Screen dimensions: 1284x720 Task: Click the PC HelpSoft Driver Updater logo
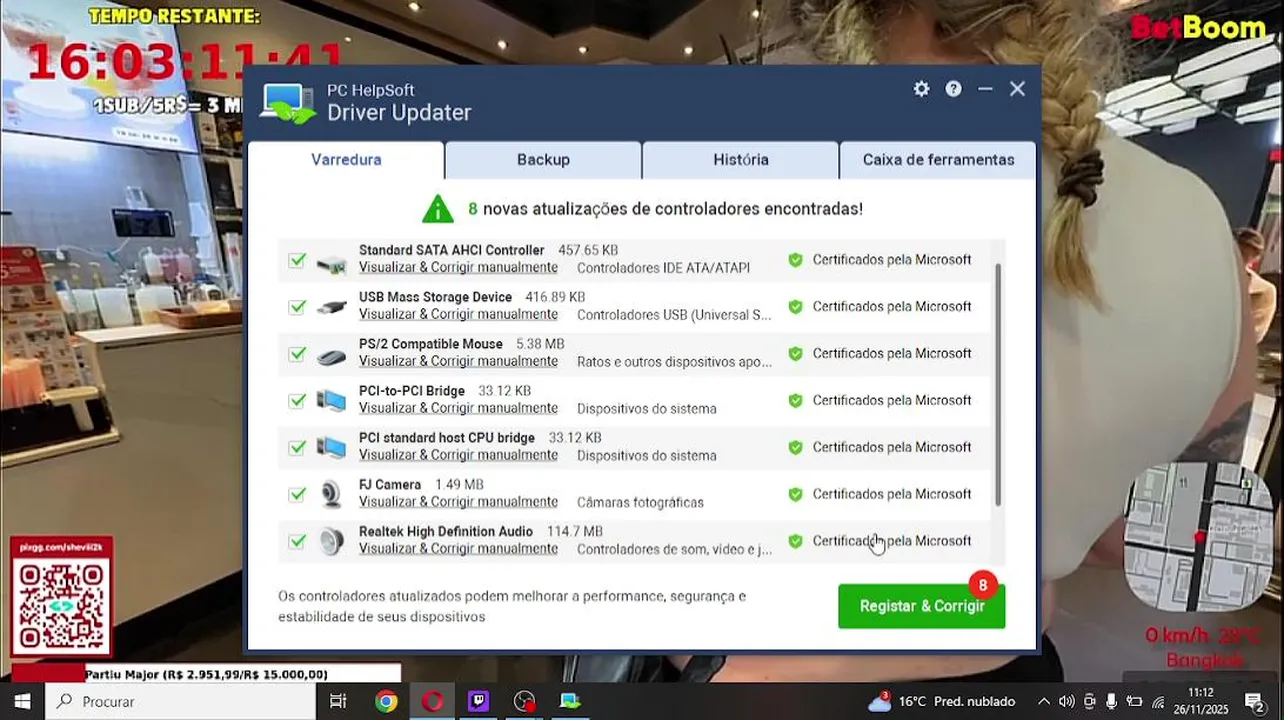(x=288, y=103)
